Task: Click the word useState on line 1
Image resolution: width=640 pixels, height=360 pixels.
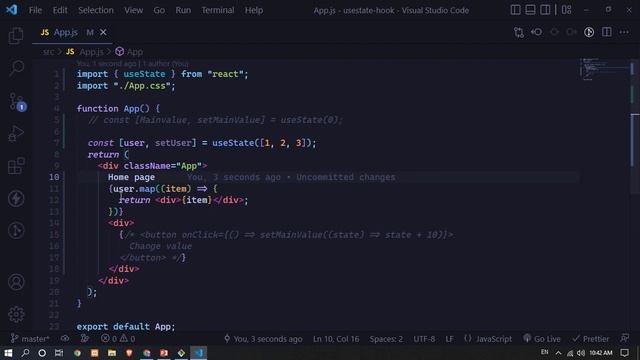Action: tap(144, 74)
